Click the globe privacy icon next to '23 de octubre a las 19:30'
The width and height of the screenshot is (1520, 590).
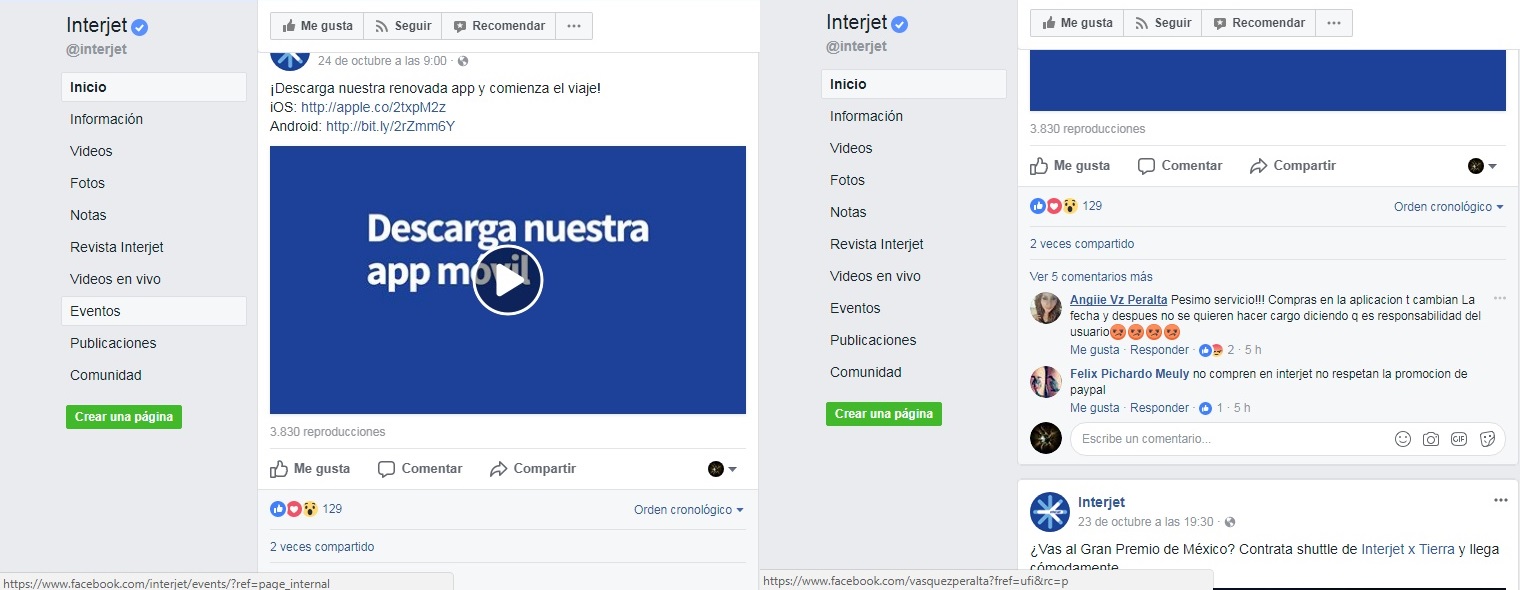tap(1229, 522)
